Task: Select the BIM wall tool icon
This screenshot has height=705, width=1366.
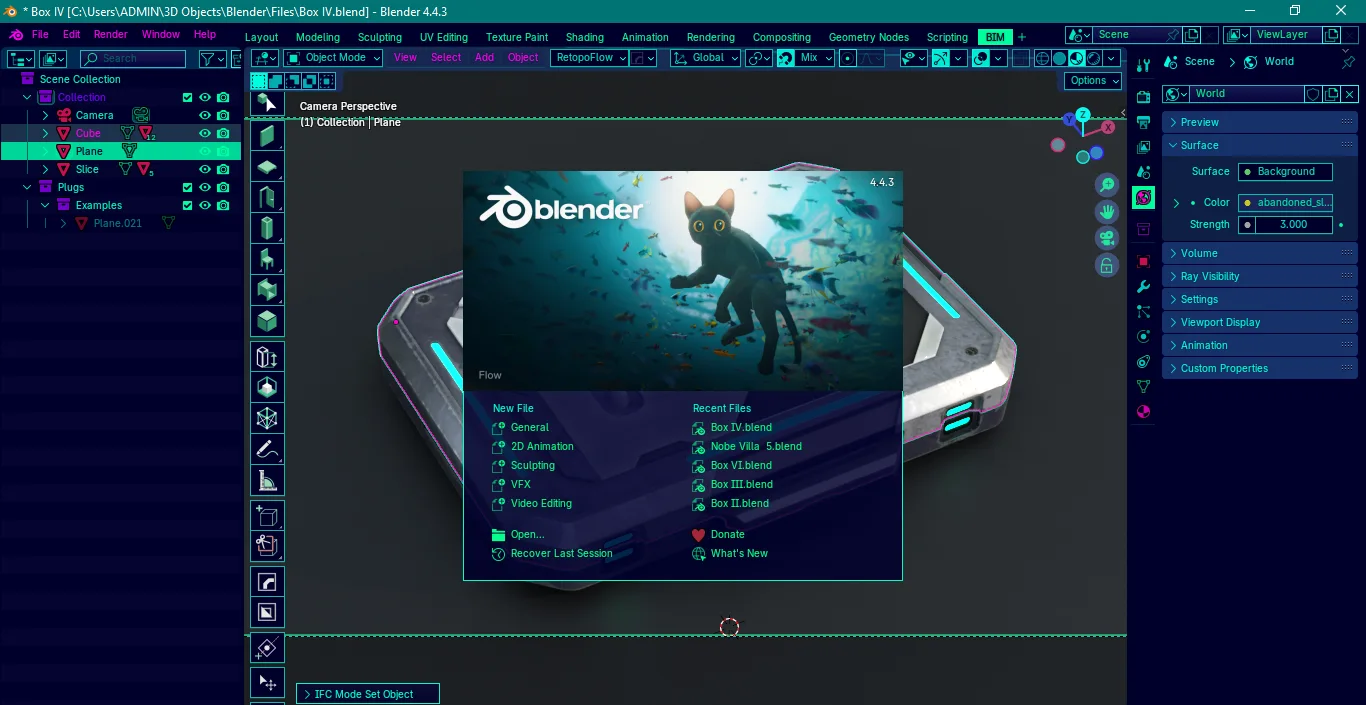Action: (267, 135)
